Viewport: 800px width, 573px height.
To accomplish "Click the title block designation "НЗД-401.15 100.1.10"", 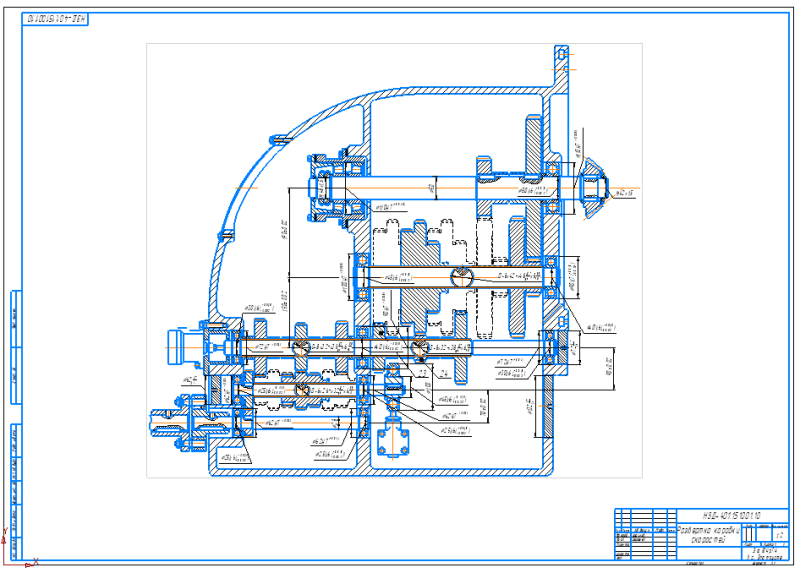I will tap(731, 515).
